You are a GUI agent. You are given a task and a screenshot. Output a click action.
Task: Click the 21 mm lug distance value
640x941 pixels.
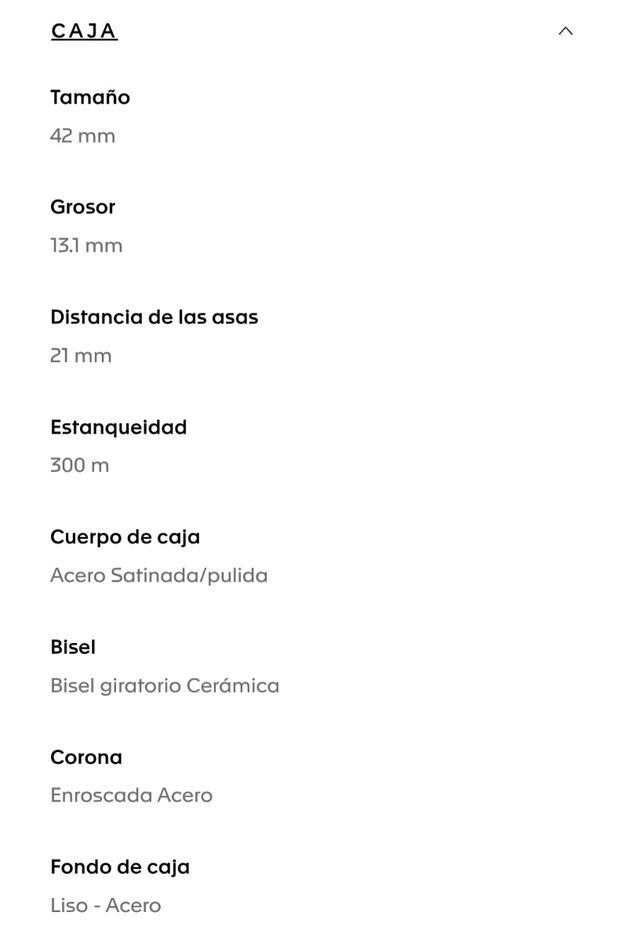[81, 356]
